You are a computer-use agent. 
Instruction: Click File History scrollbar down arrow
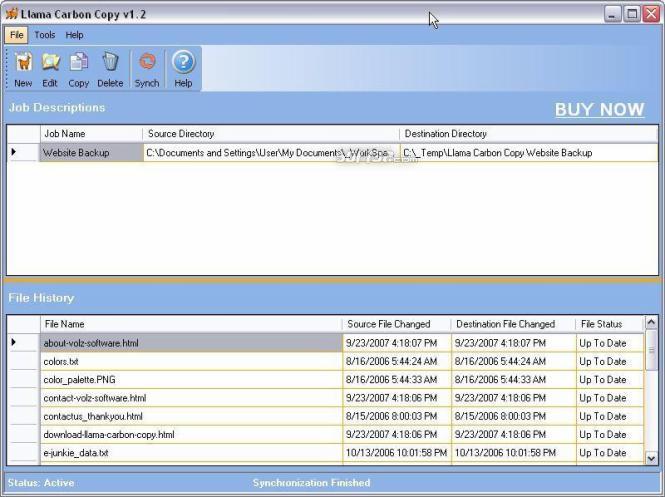tap(651, 458)
